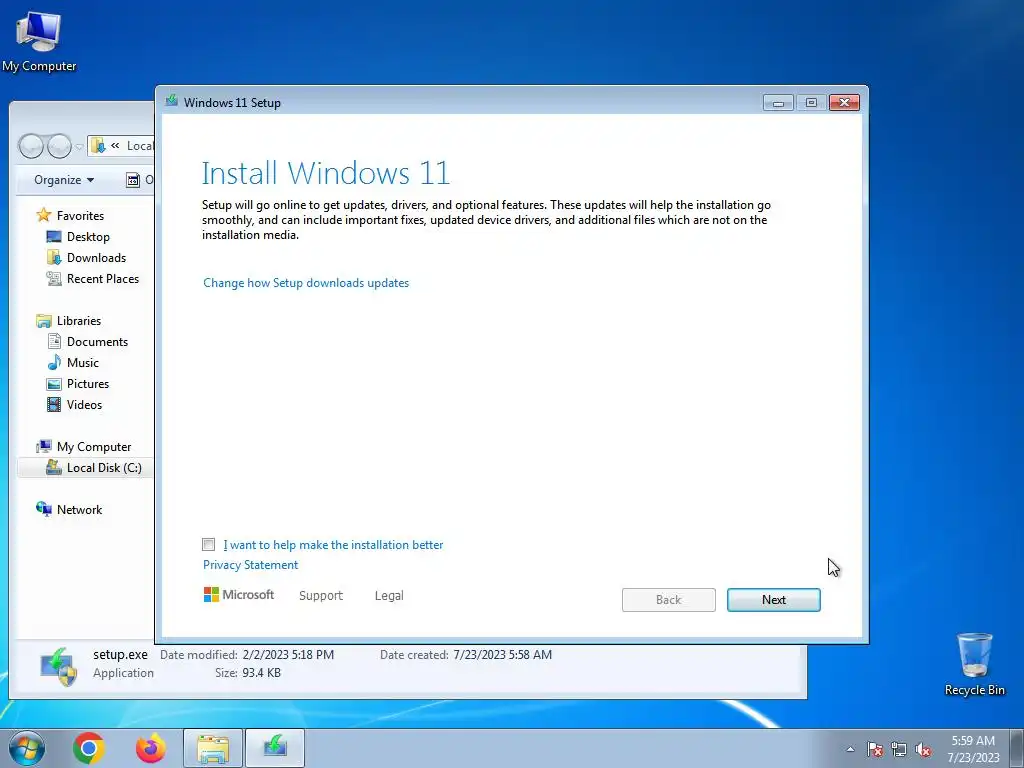This screenshot has width=1024, height=768.
Task: Click 'setup.exe' file name in details pane
Action: tap(120, 654)
